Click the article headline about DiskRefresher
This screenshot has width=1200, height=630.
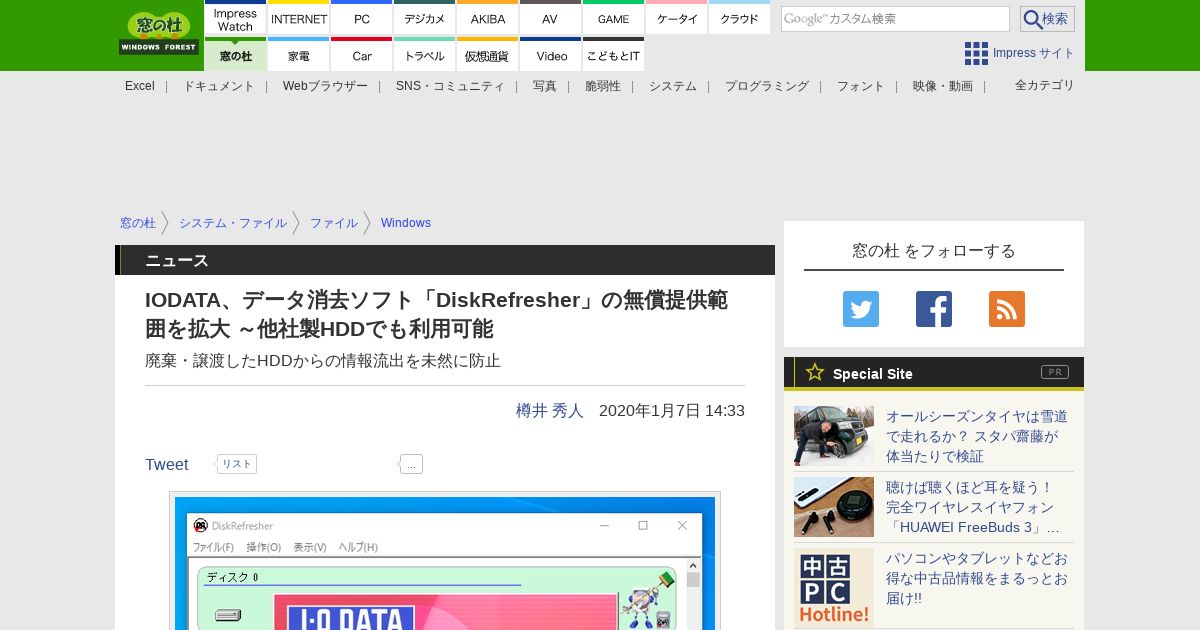[436, 314]
